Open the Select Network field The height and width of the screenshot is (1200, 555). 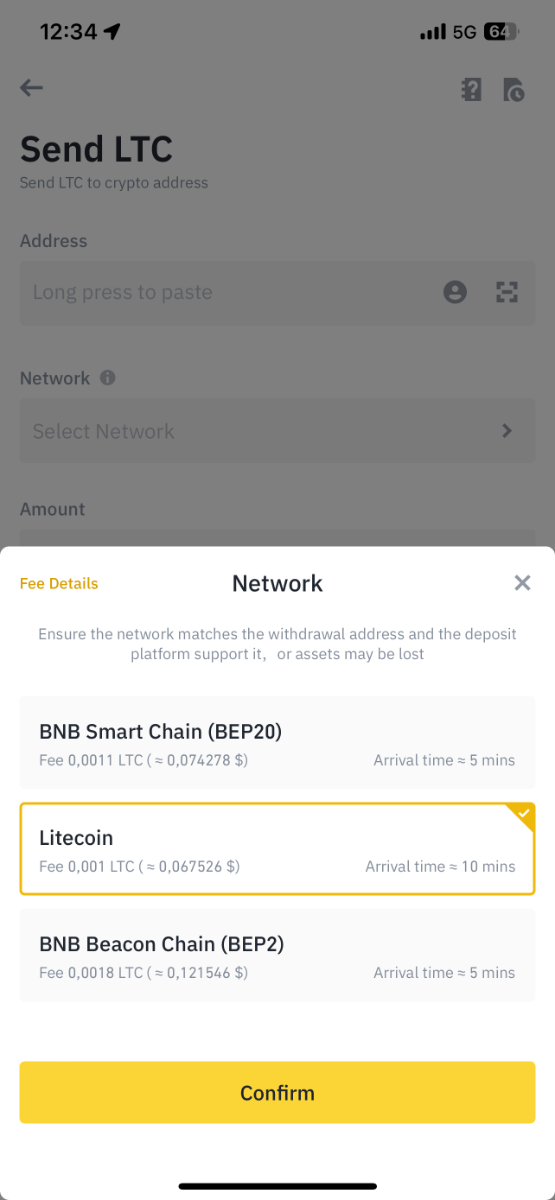pyautogui.click(x=277, y=431)
